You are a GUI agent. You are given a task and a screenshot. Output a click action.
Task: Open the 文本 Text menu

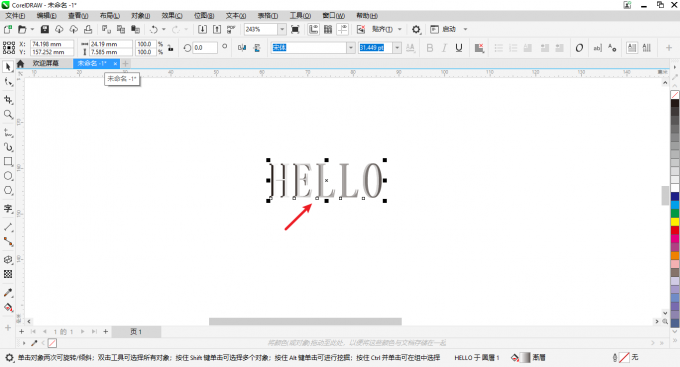(235, 16)
